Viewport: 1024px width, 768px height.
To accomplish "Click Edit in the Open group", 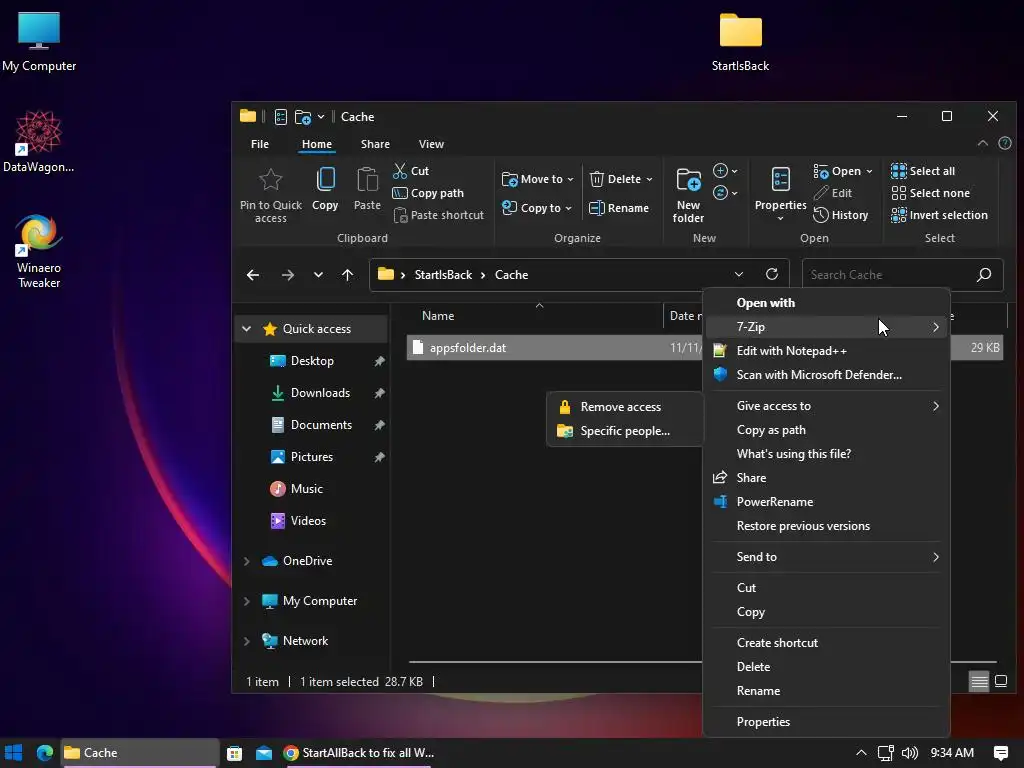I will (833, 193).
